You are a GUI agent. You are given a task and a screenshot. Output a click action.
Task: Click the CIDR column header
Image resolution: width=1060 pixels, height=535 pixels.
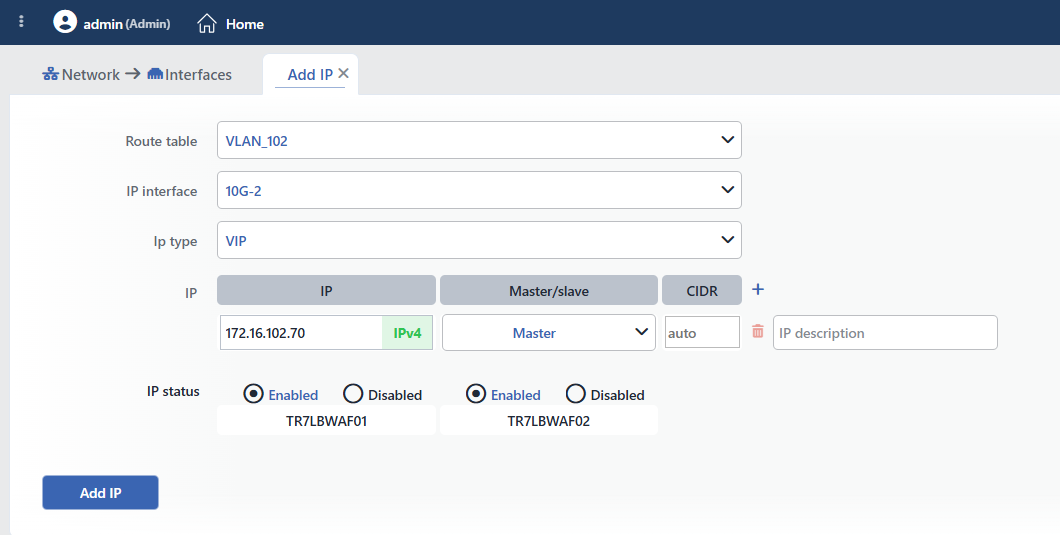coord(702,291)
